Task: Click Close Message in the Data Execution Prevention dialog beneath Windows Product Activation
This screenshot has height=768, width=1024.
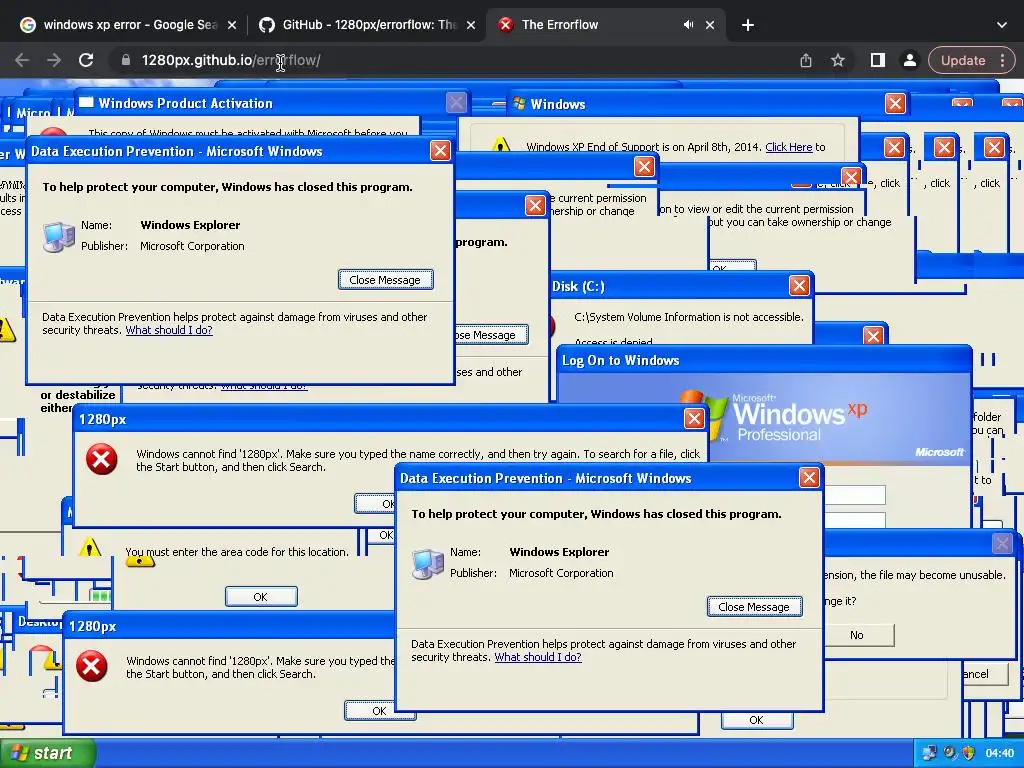Action: 385,280
